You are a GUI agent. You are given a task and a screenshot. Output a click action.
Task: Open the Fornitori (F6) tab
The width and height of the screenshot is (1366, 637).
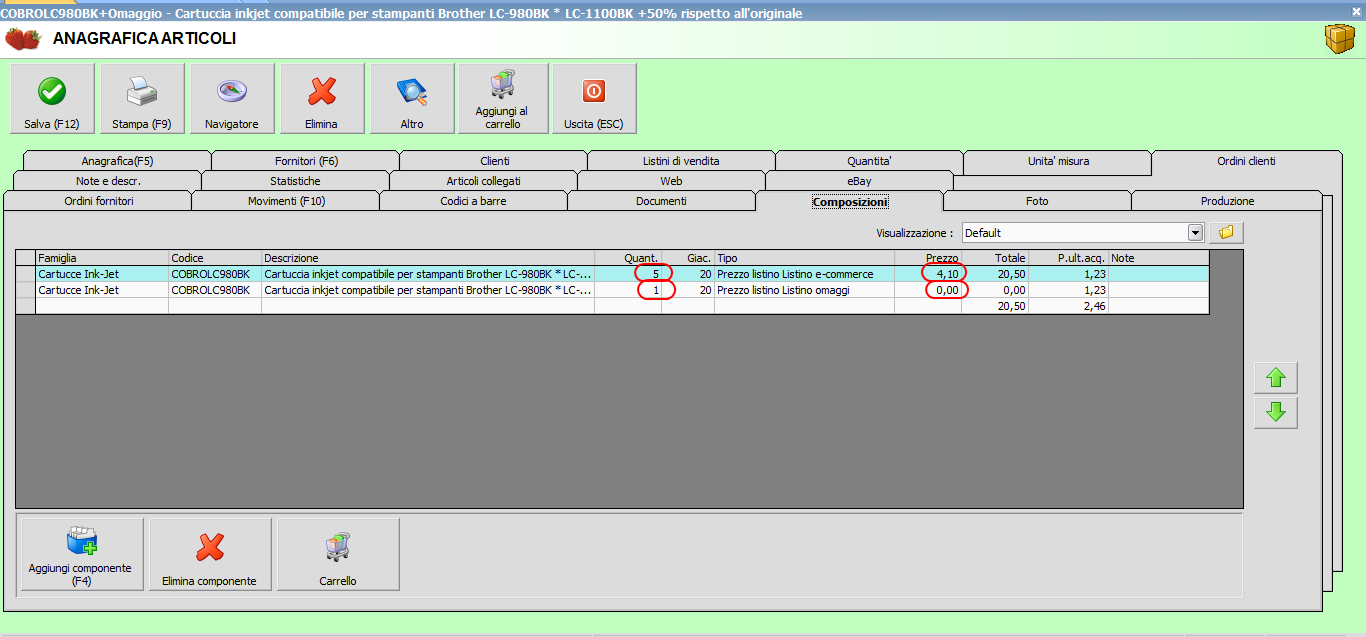point(306,161)
